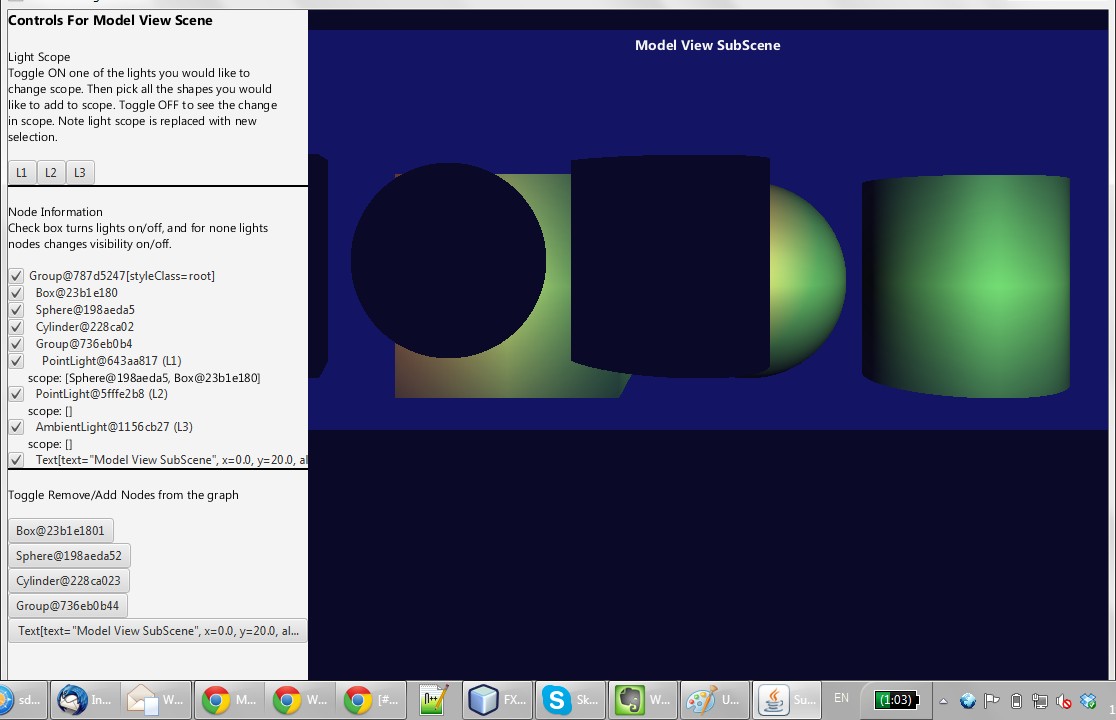The width and height of the screenshot is (1116, 720).
Task: Turn off PointLight (L1) checkbox
Action: 16,361
